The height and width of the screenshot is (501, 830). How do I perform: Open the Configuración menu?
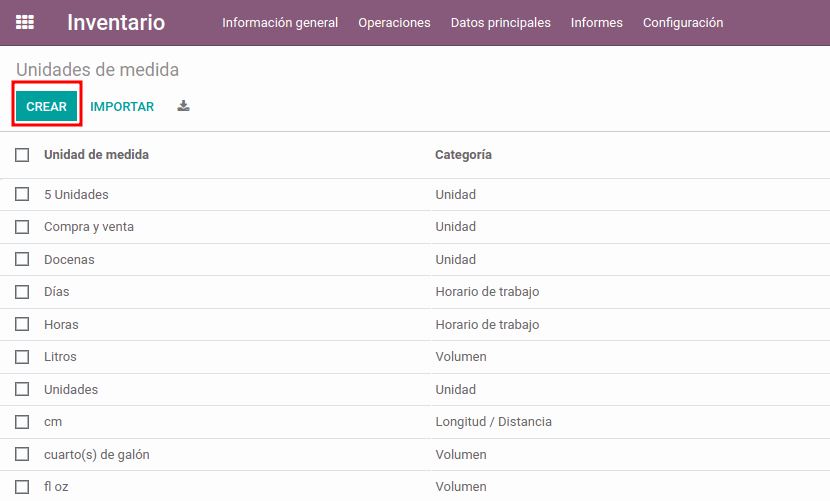[683, 23]
